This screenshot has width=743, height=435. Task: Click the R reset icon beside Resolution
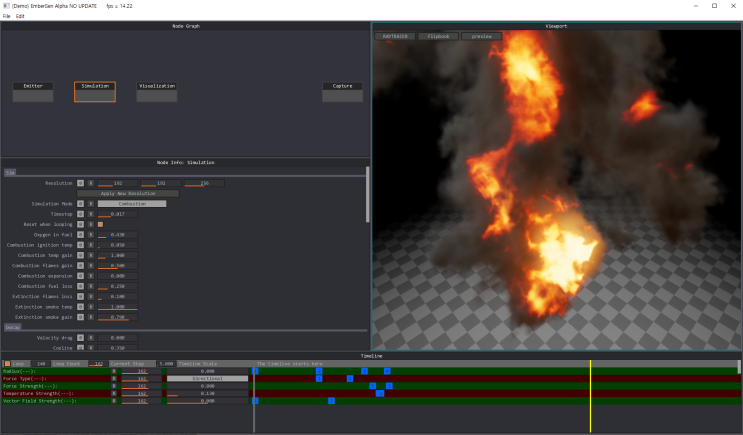point(91,183)
